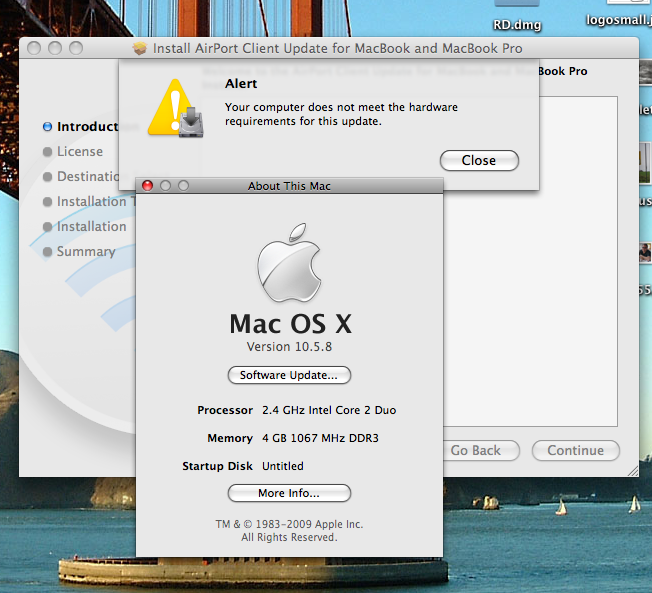652x593 pixels.
Task: Click the package icon in installer title
Action: [x=140, y=48]
